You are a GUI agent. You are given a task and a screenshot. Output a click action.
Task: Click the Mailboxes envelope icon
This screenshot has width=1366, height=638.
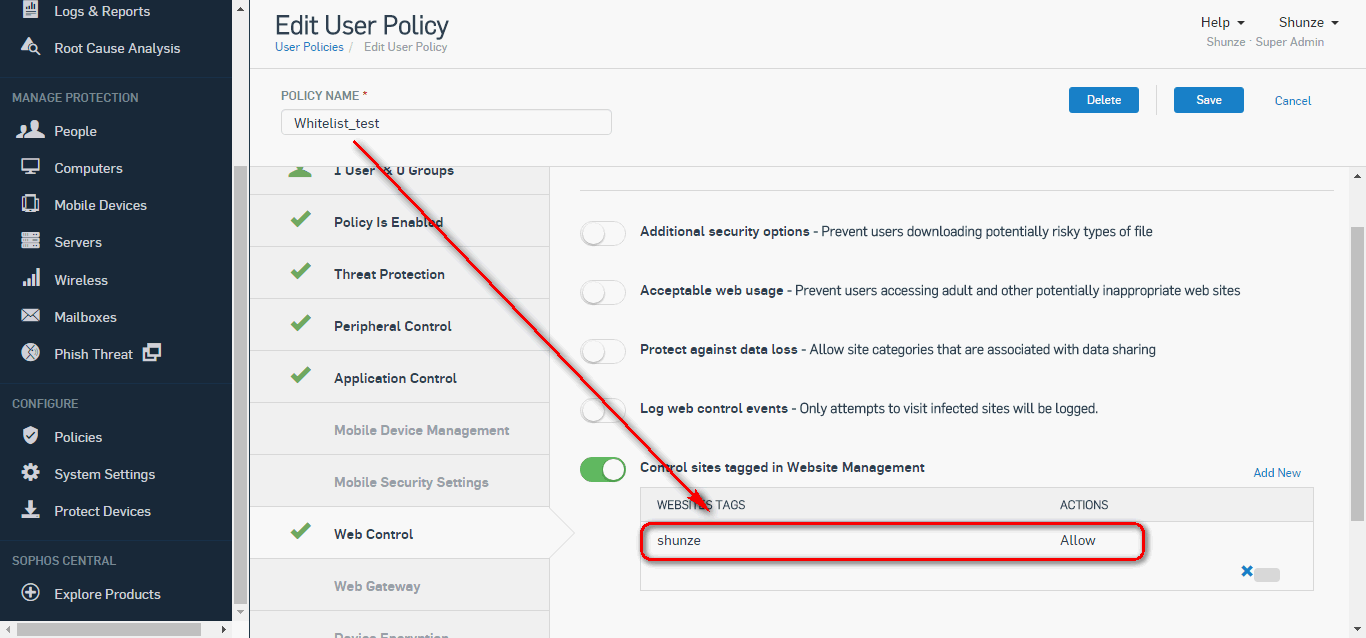click(x=31, y=316)
